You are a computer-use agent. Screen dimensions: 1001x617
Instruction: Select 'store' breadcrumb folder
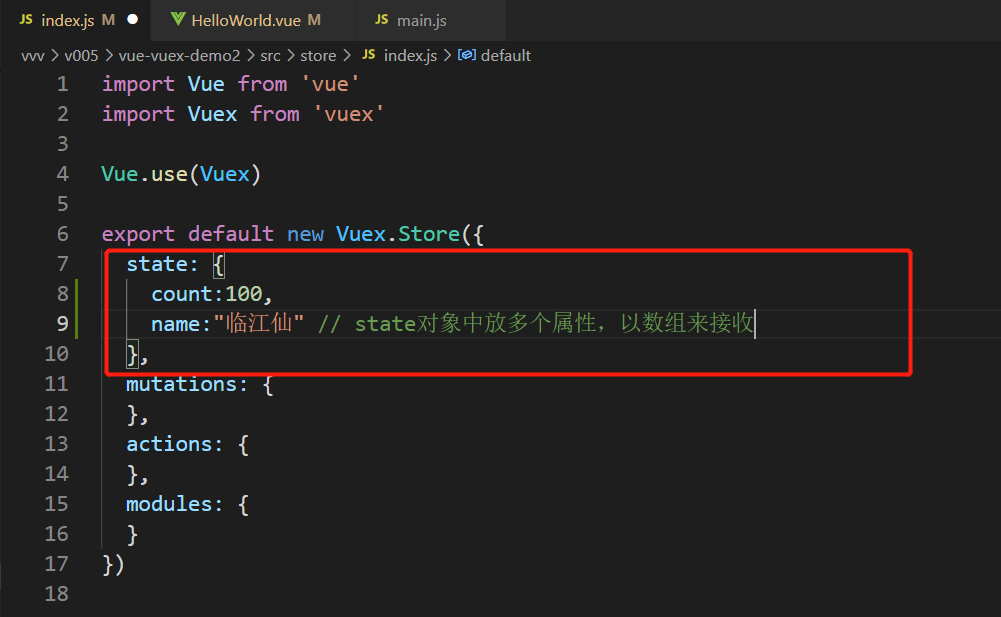(x=318, y=56)
